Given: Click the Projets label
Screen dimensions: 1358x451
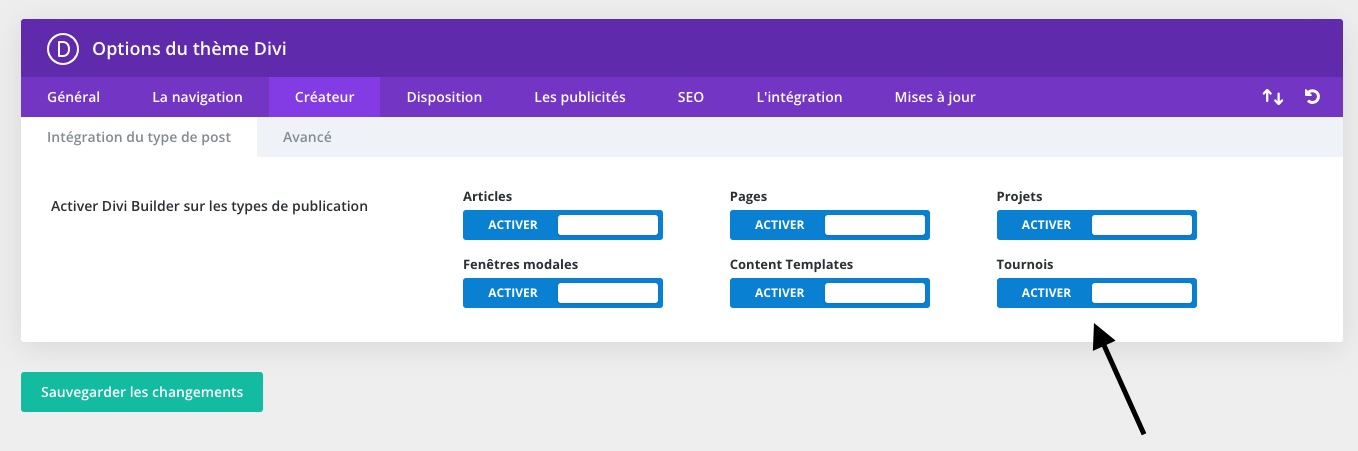Looking at the screenshot, I should [x=1020, y=197].
